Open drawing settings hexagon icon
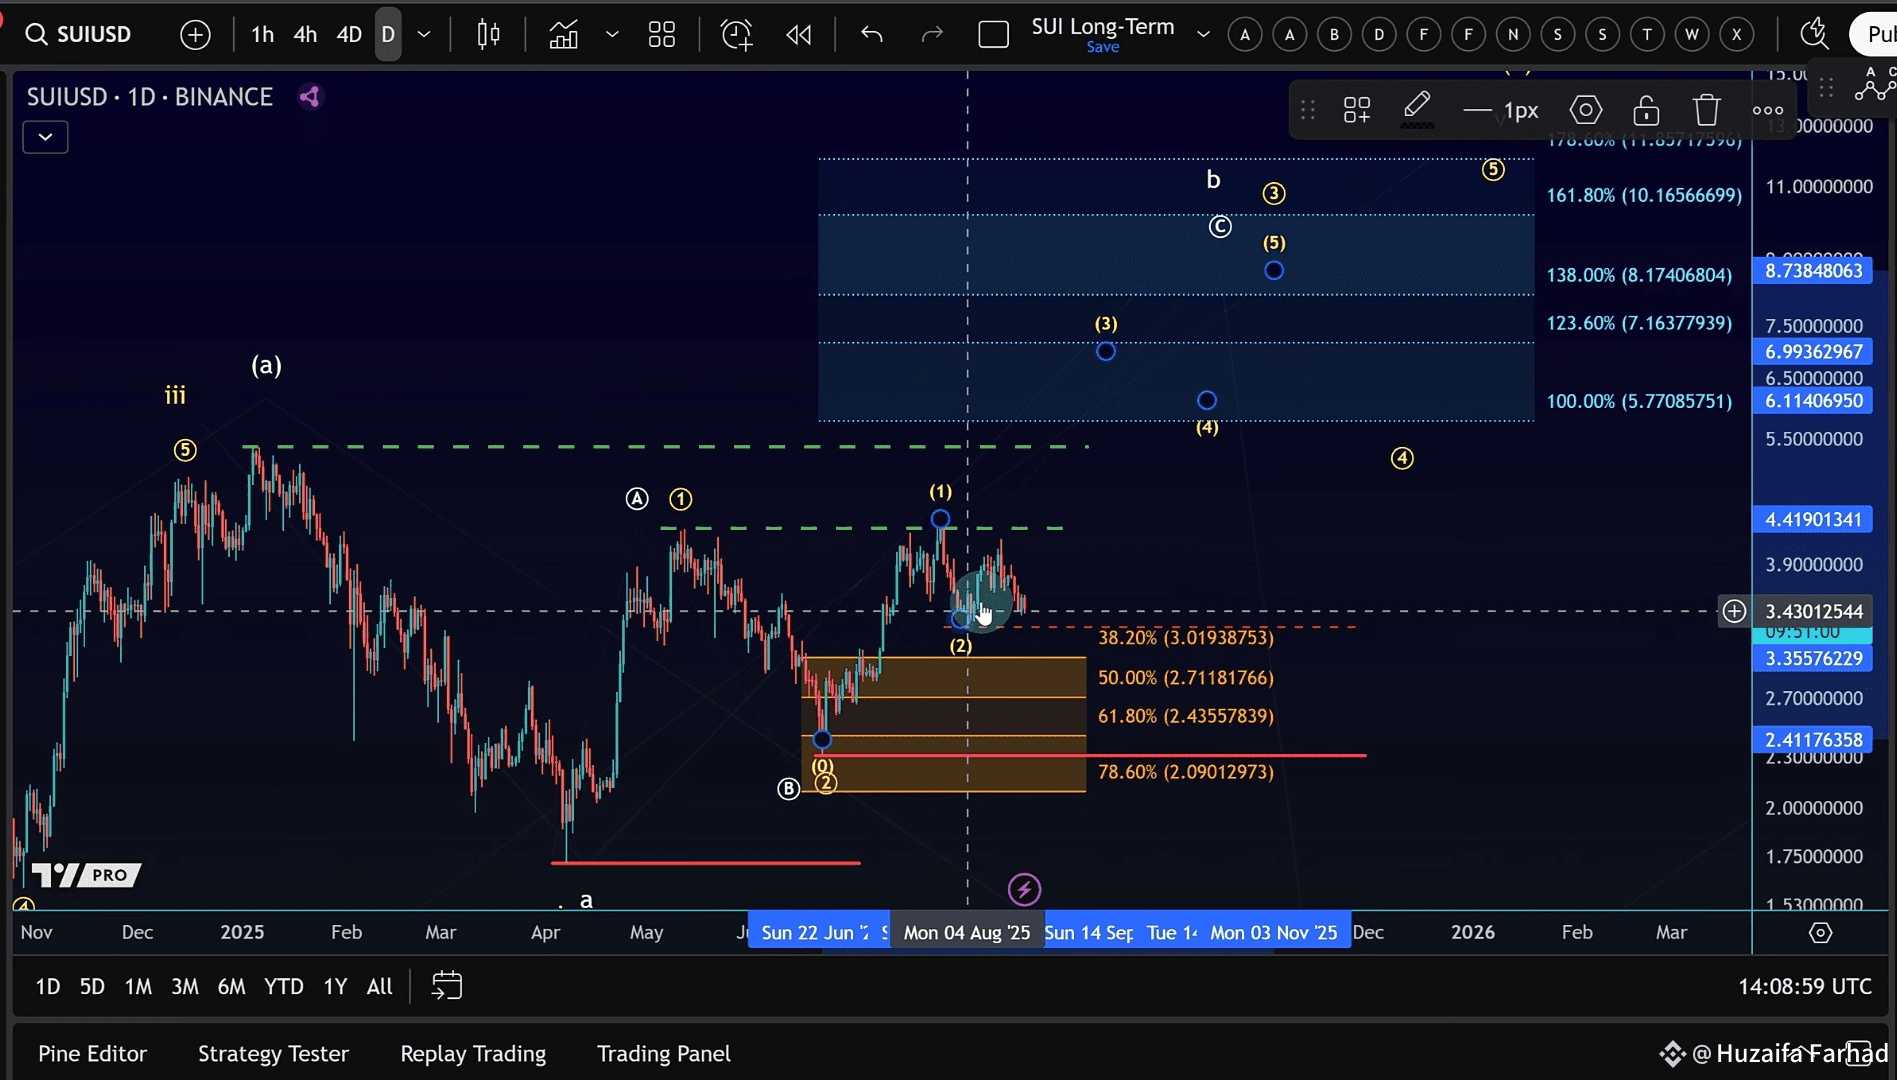 1586,110
